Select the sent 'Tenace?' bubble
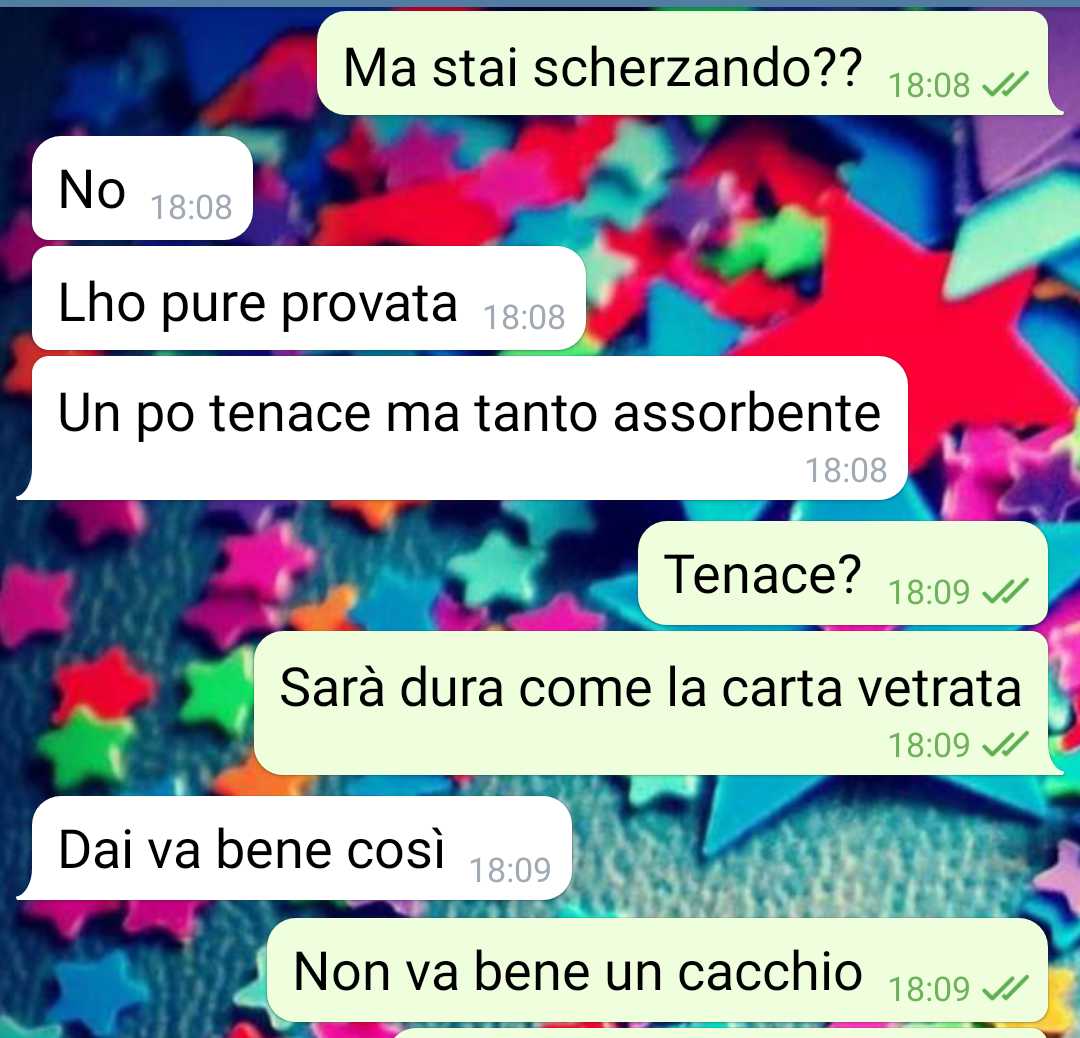This screenshot has height=1038, width=1080. pyautogui.click(x=843, y=573)
